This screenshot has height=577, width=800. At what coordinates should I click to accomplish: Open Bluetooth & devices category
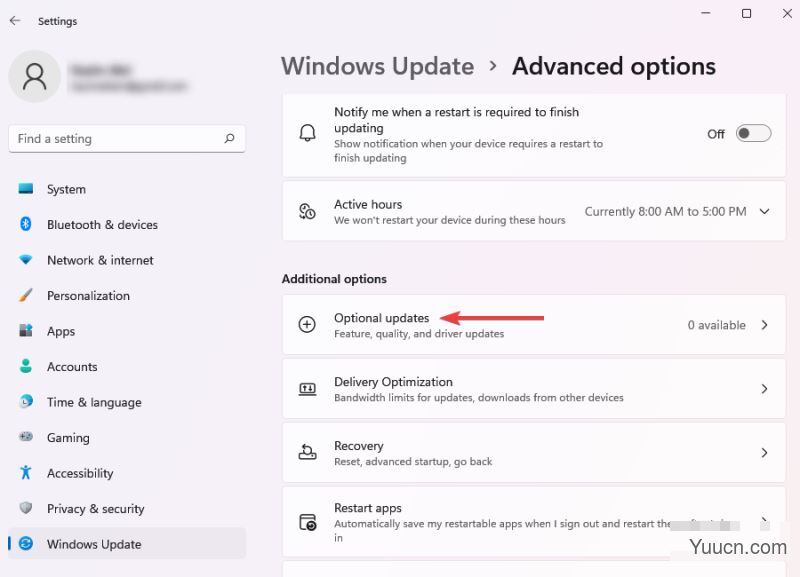coord(127,224)
